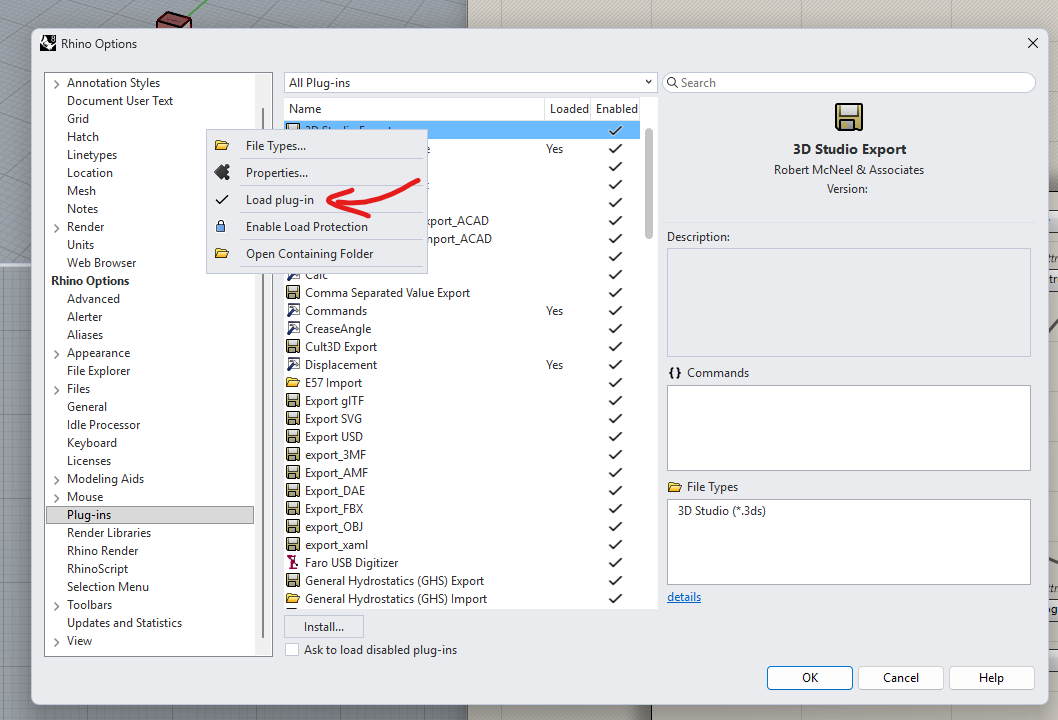Open the All Plug-ins filter dropdown

(470, 83)
